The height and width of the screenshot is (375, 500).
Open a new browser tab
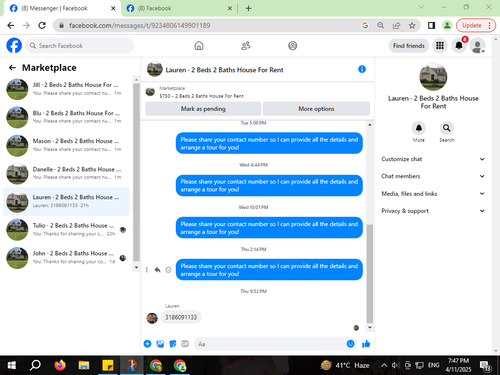click(248, 8)
